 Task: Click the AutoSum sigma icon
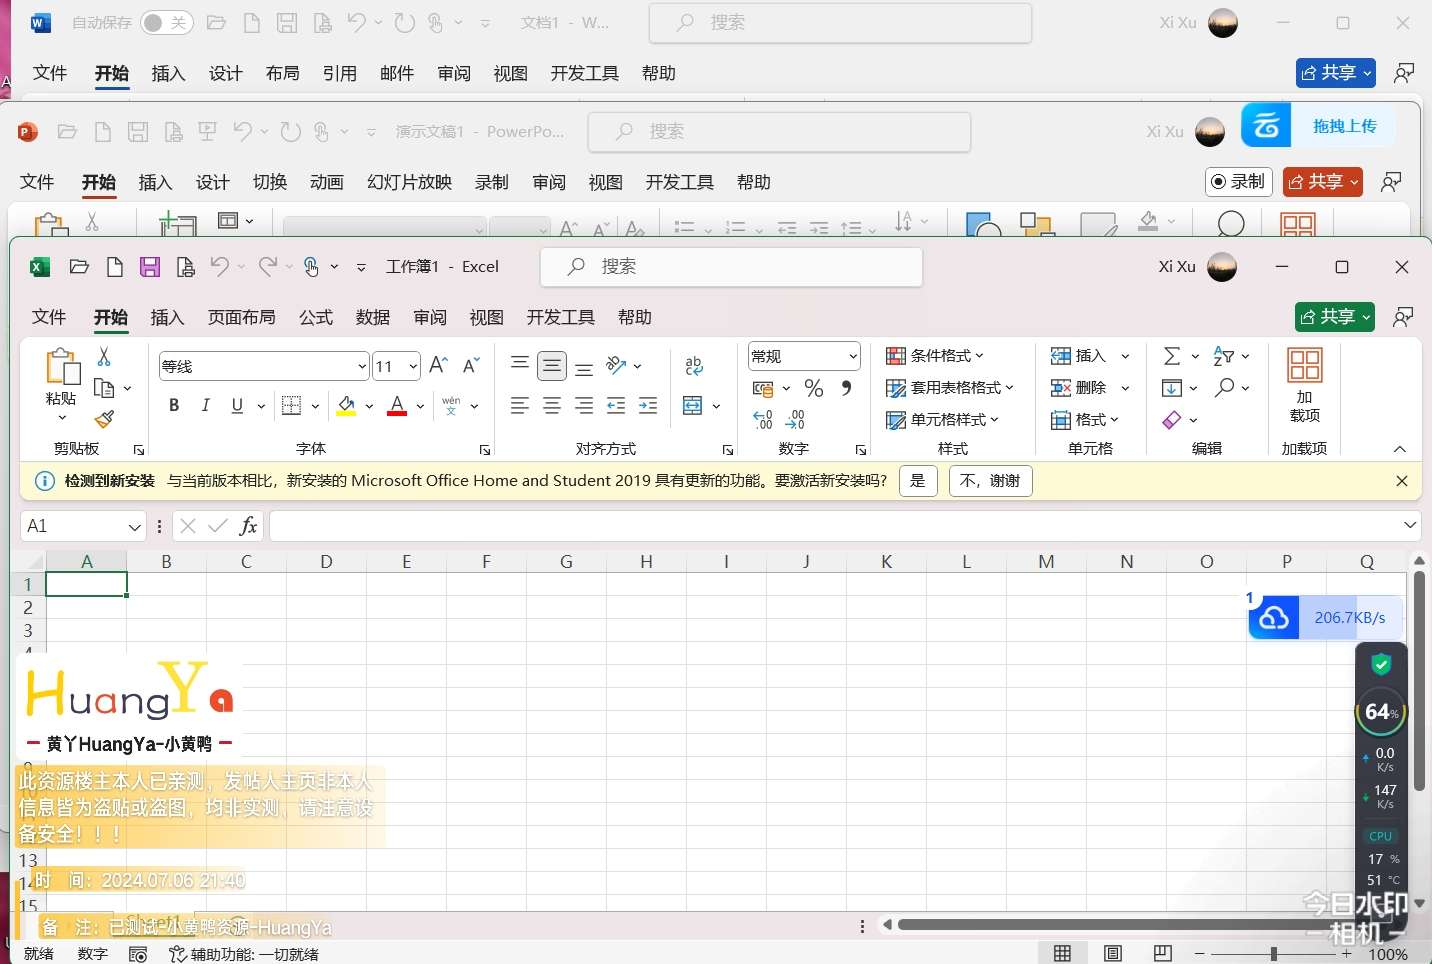[x=1172, y=355]
